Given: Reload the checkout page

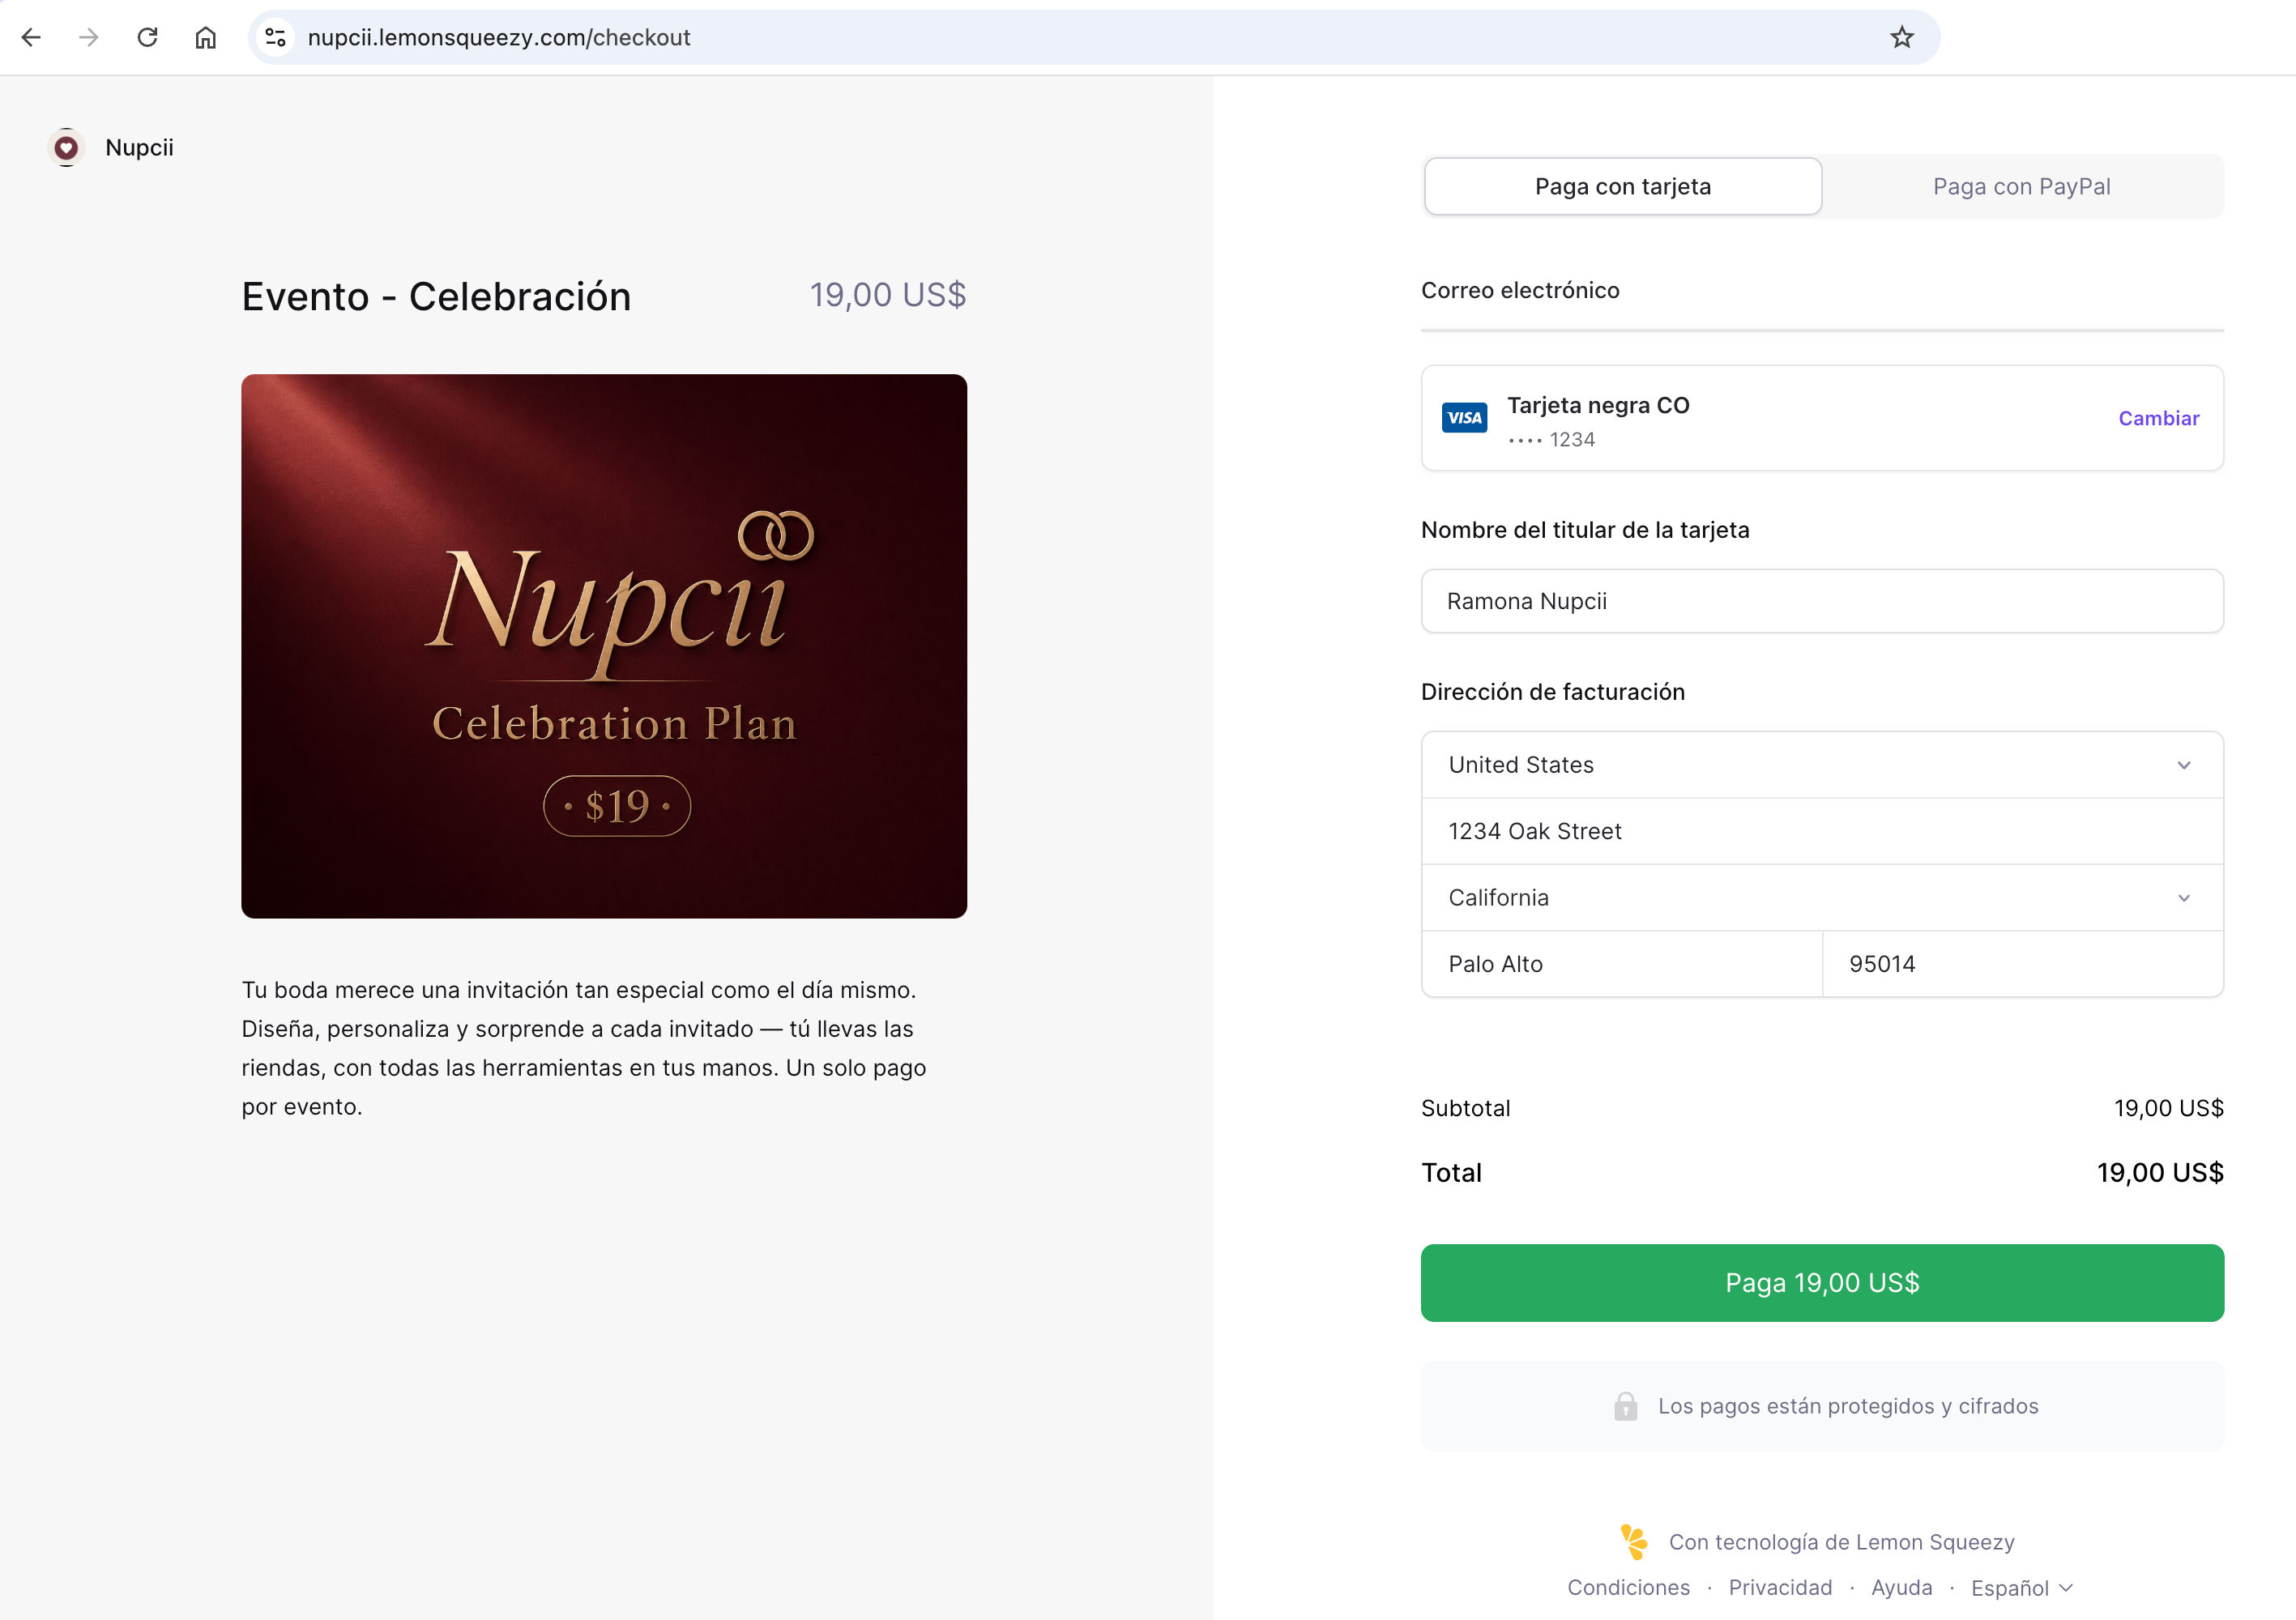Looking at the screenshot, I should point(147,37).
